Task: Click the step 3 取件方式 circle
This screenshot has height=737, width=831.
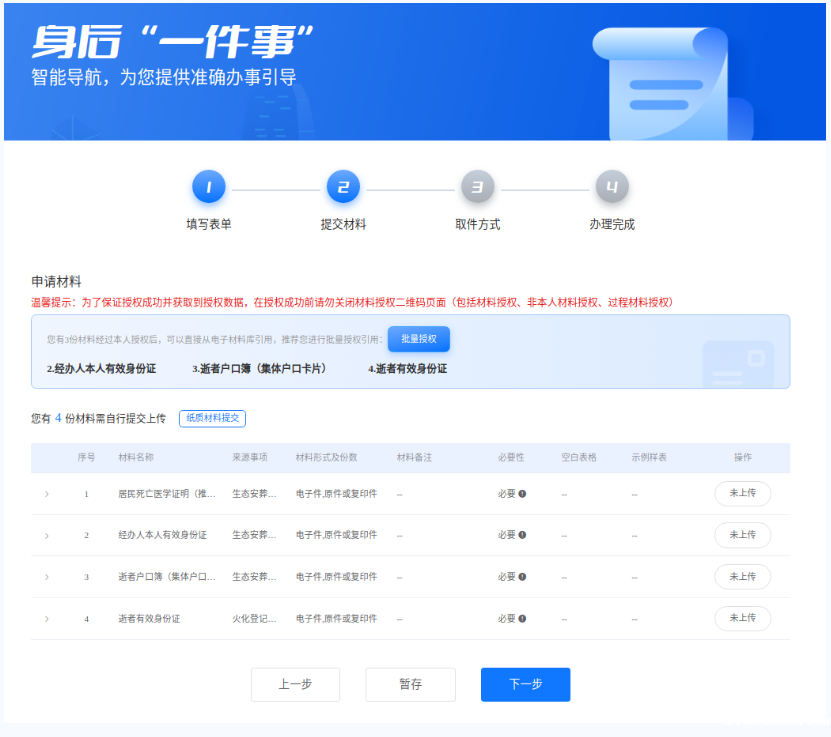Action: 477,187
